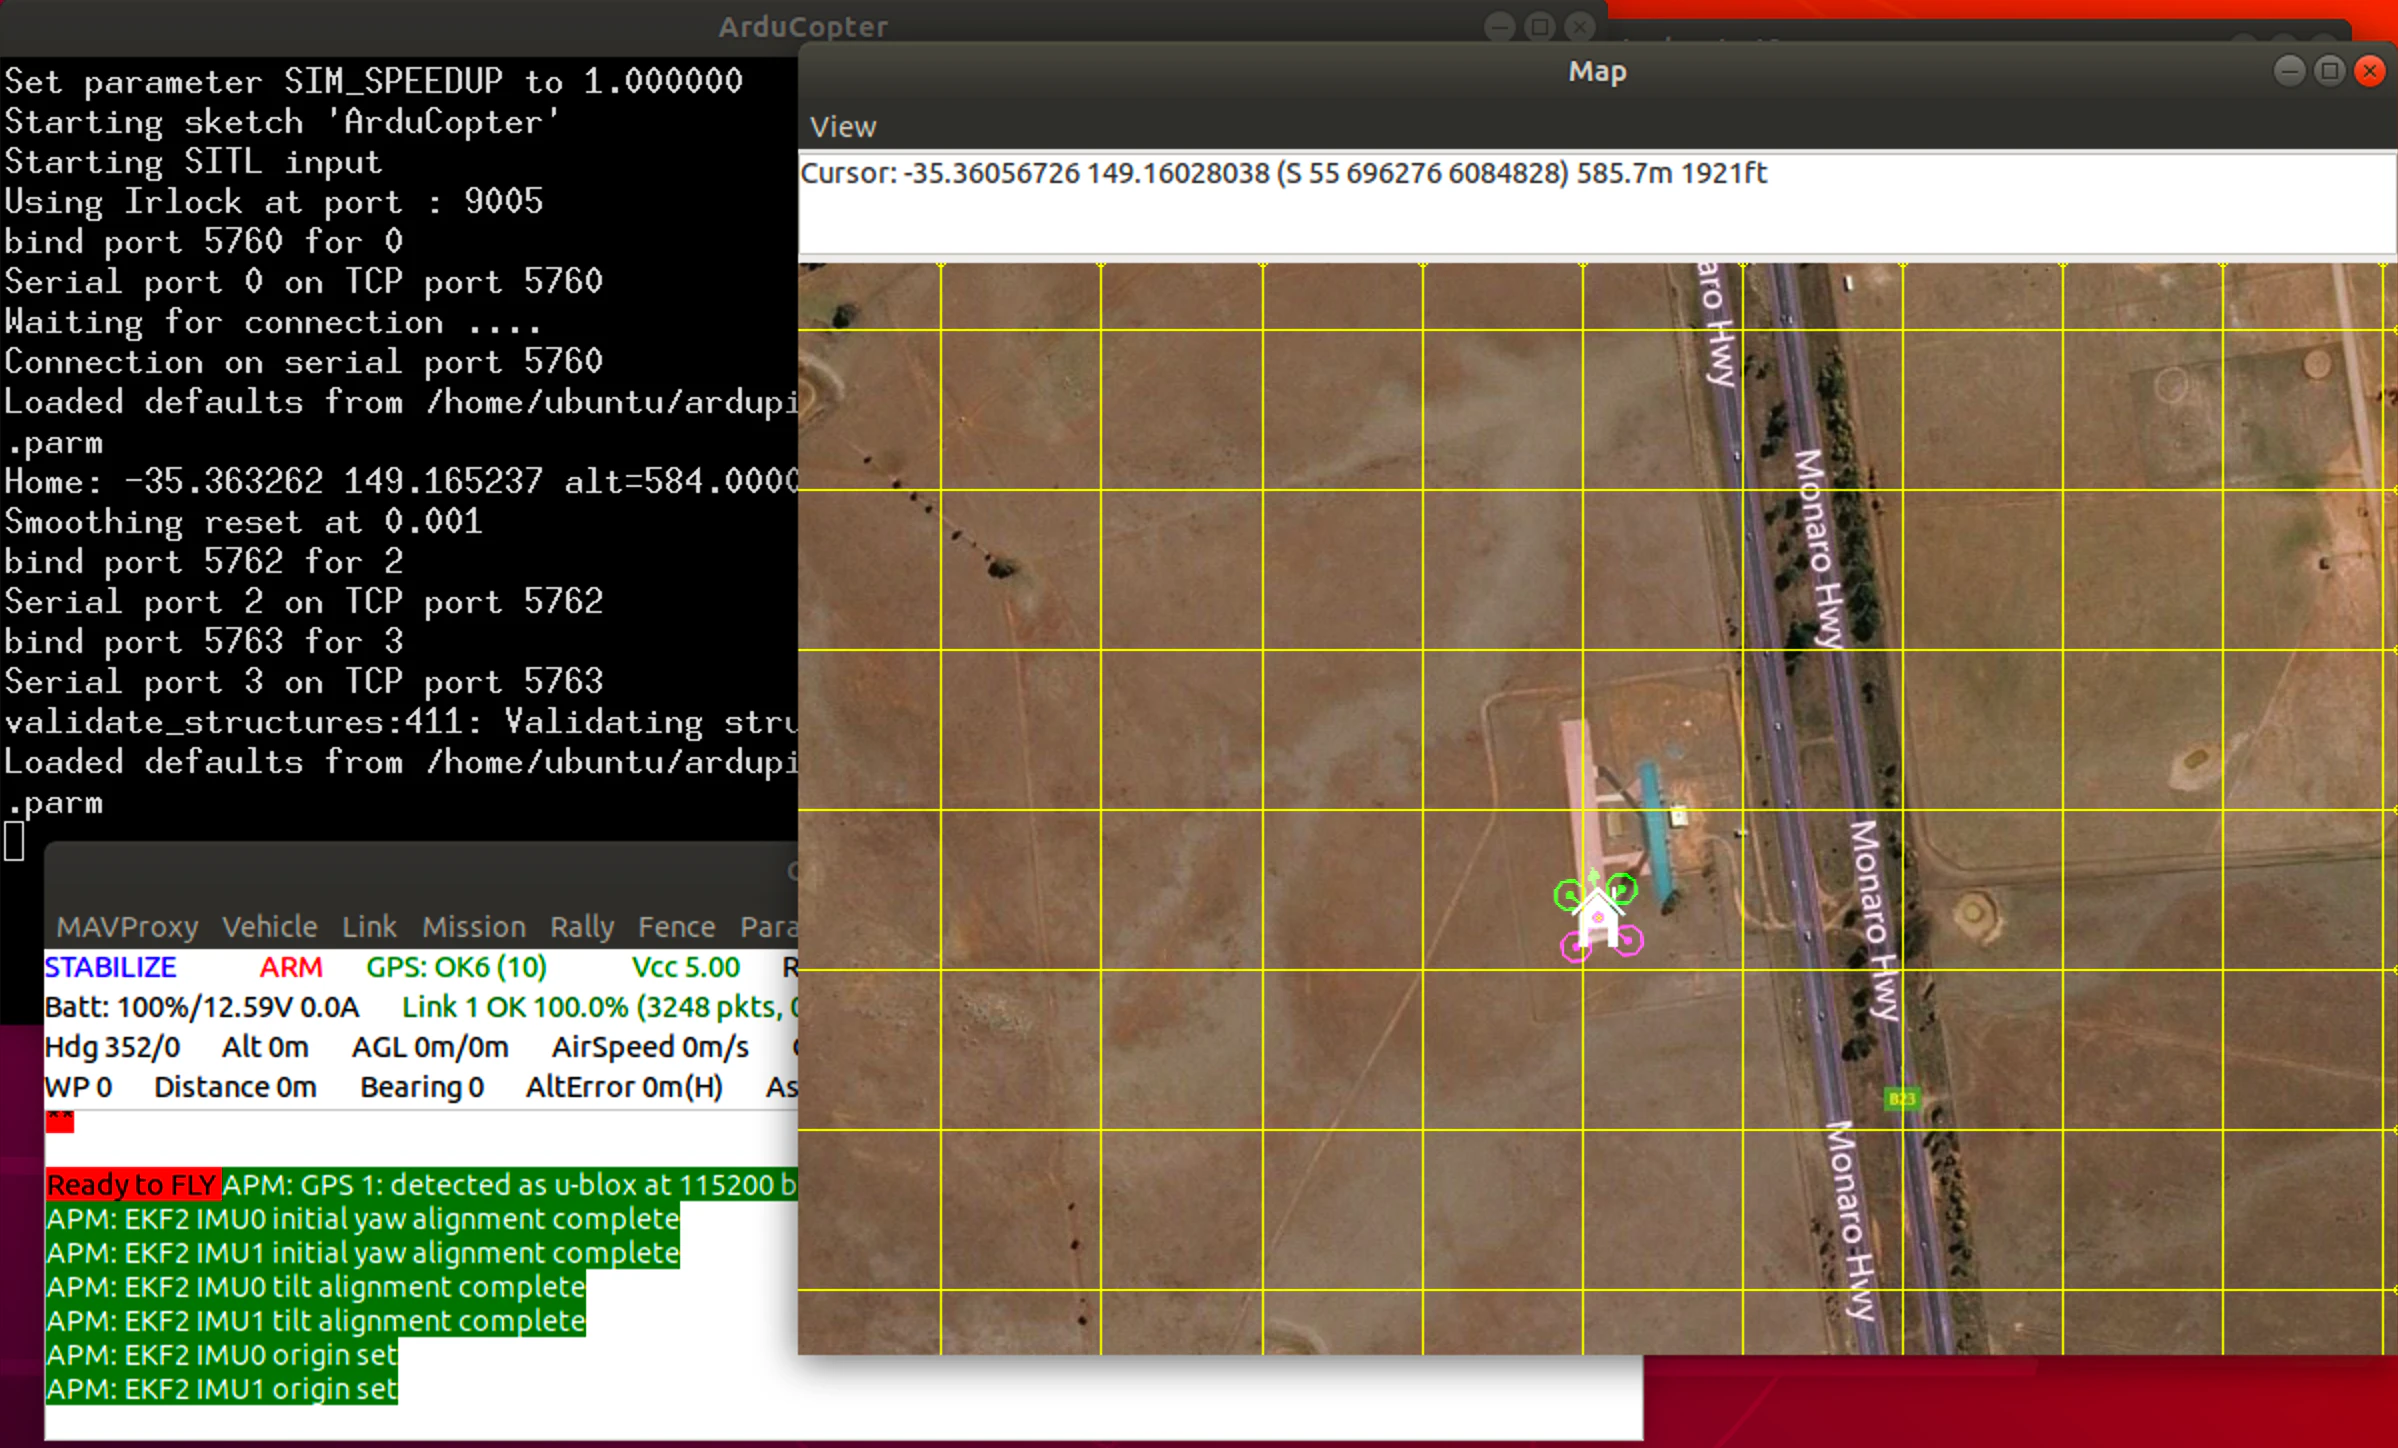Click the Distance 0m value
The width and height of the screenshot is (2398, 1448).
coord(235,1087)
